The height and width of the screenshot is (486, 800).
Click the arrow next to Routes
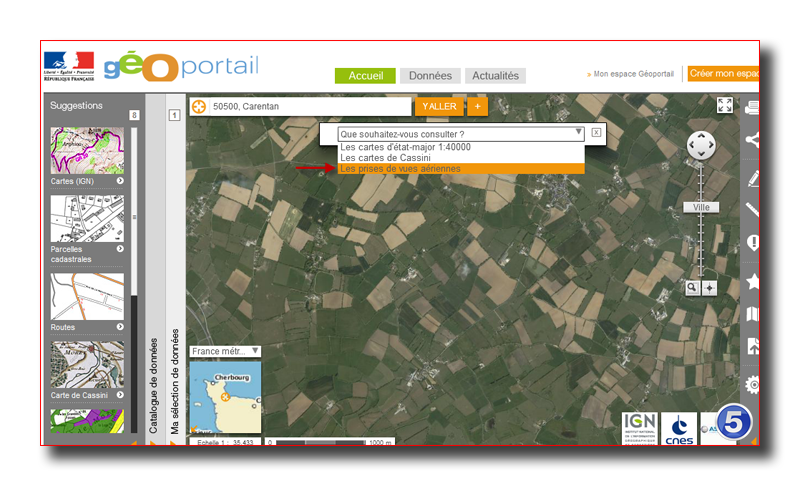click(120, 326)
